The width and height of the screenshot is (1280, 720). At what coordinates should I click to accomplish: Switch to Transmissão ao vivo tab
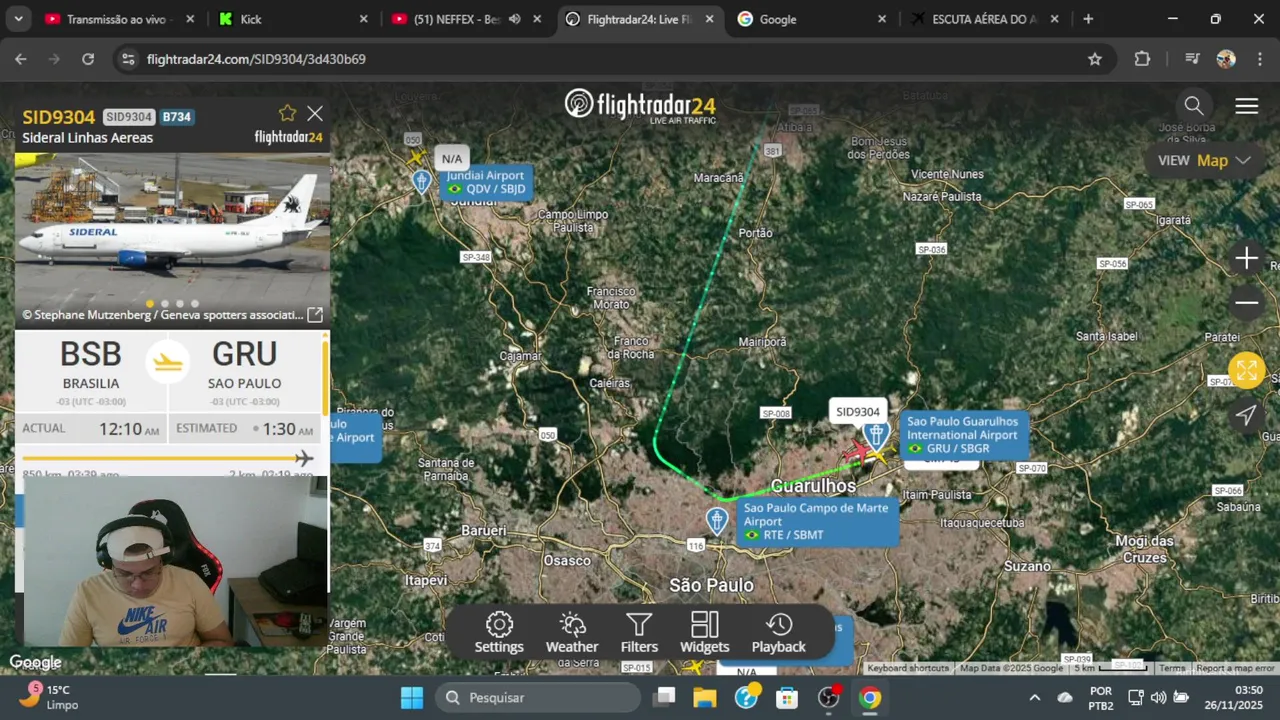coord(119,19)
